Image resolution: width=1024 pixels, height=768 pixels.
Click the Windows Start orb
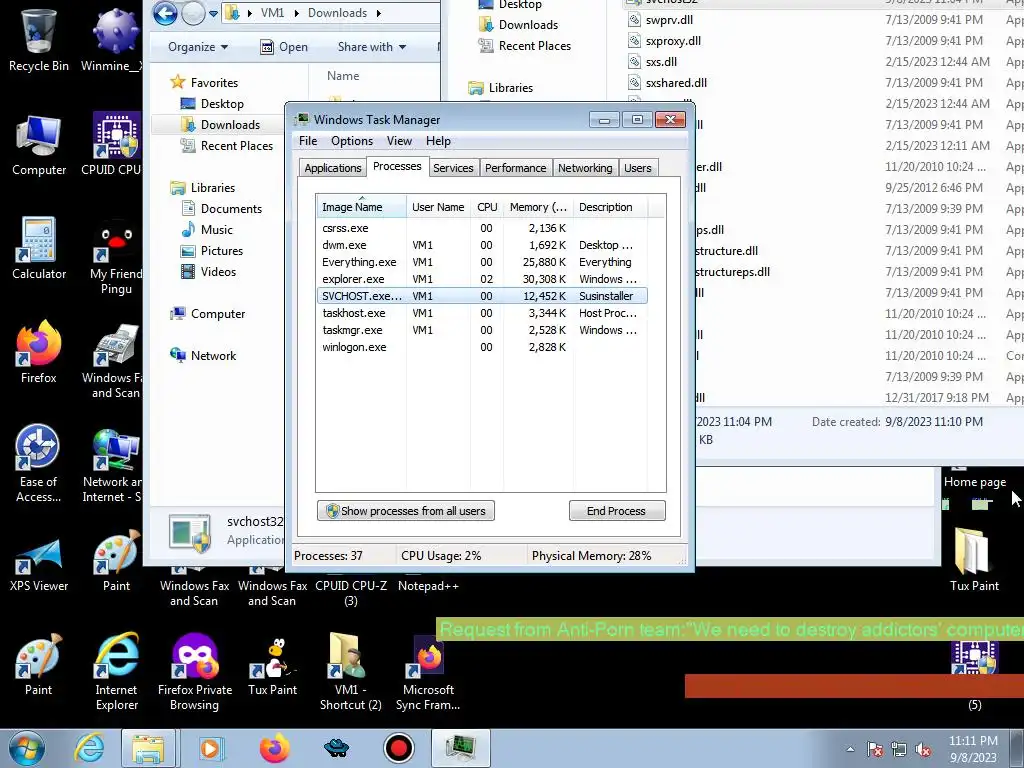tap(26, 748)
